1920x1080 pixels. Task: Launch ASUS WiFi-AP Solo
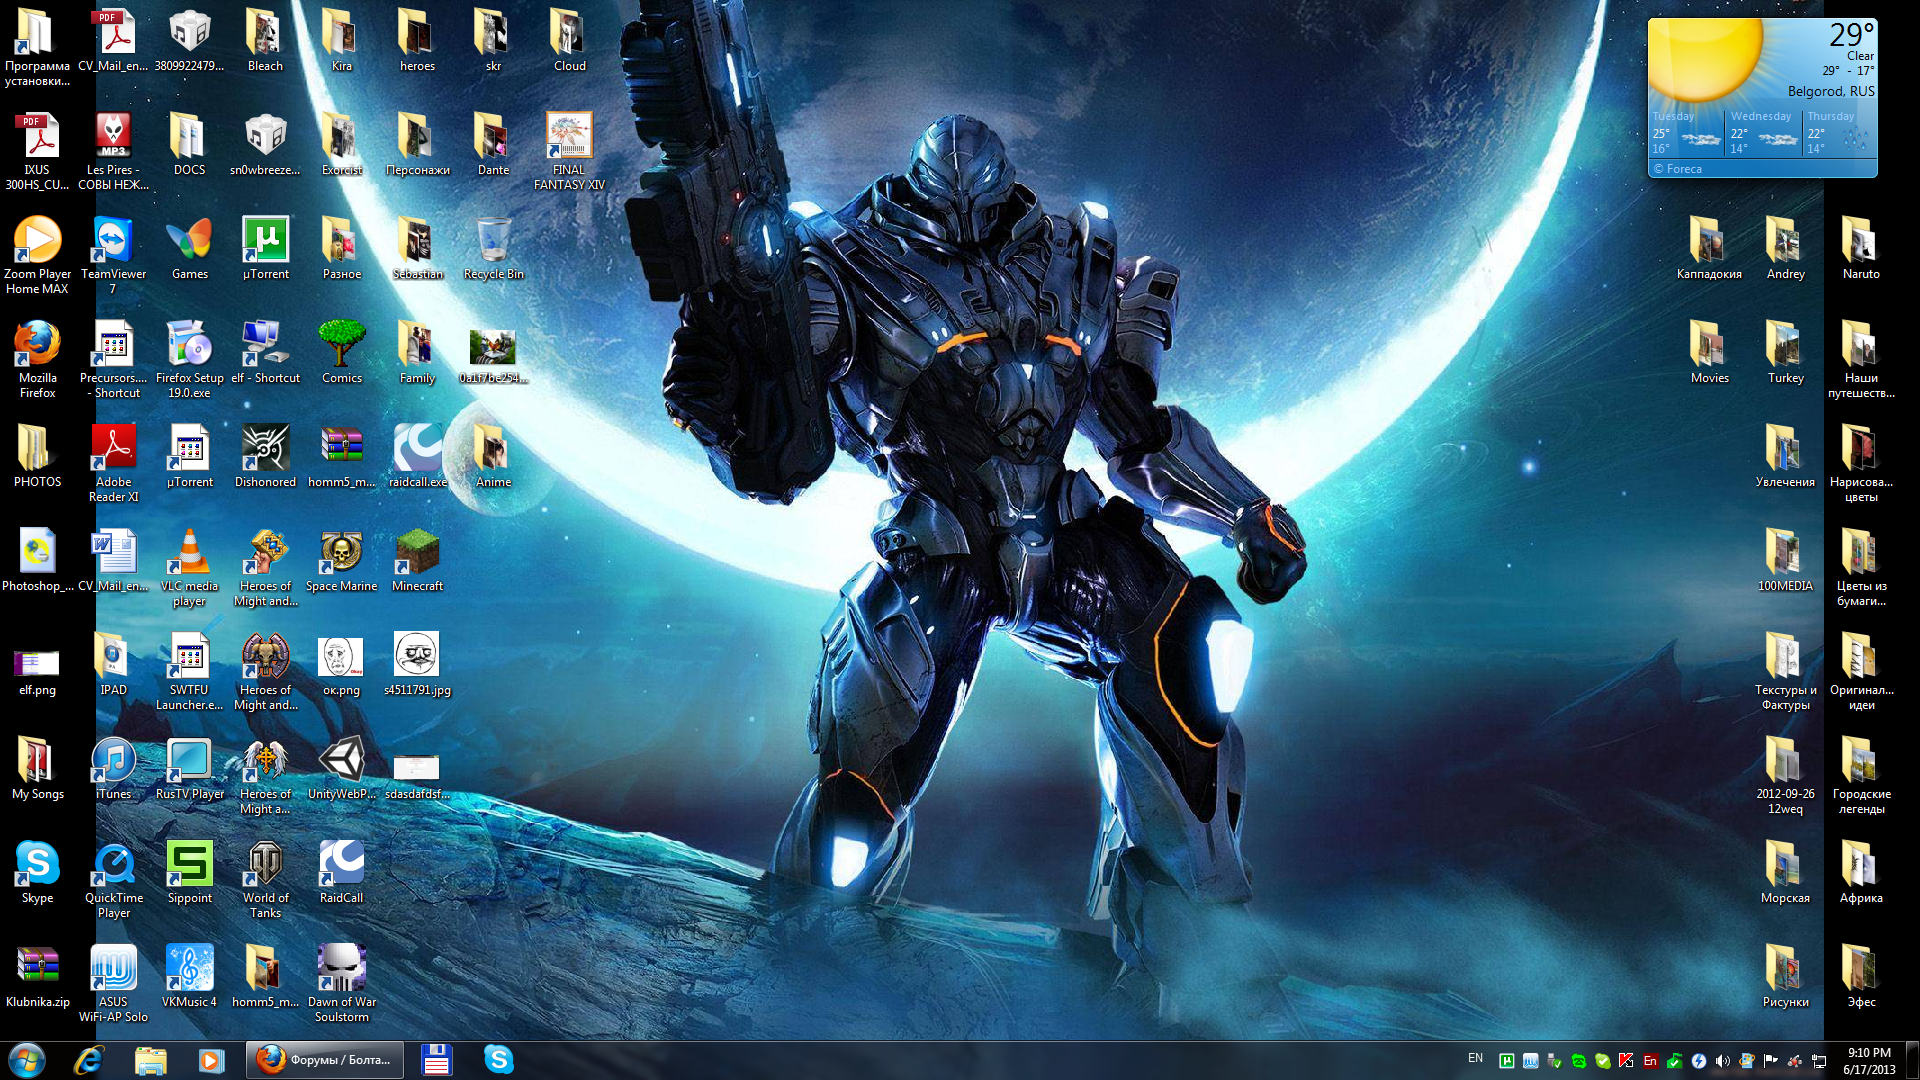click(113, 968)
